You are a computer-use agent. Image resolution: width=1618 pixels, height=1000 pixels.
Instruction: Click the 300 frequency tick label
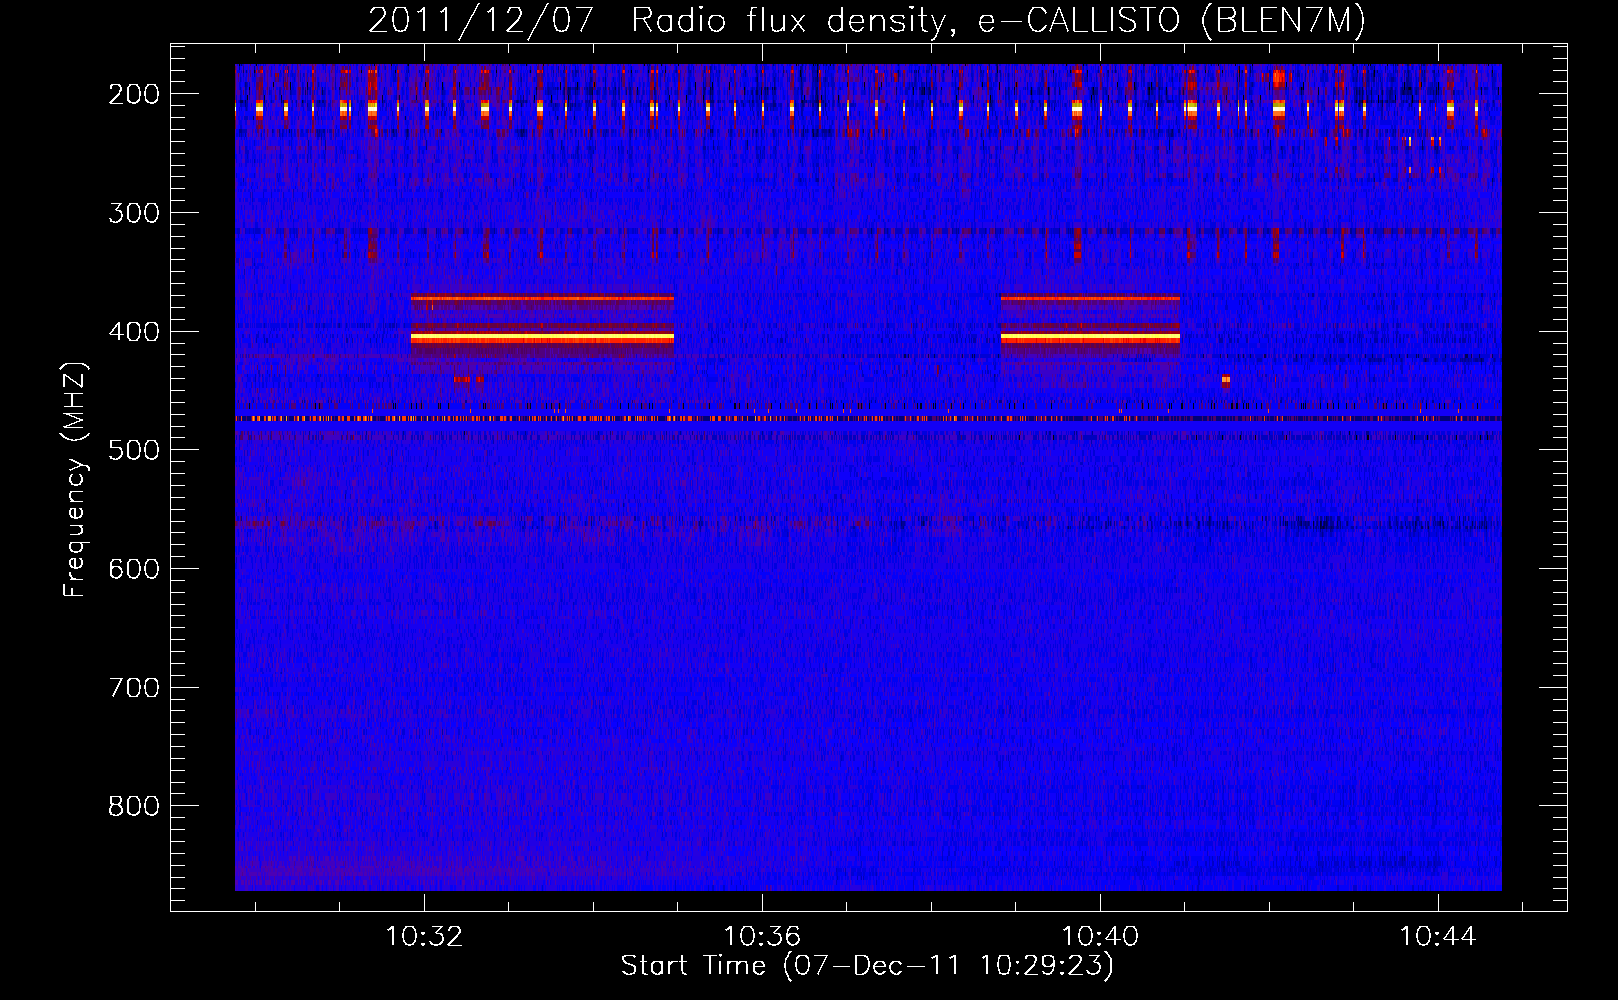(x=134, y=213)
